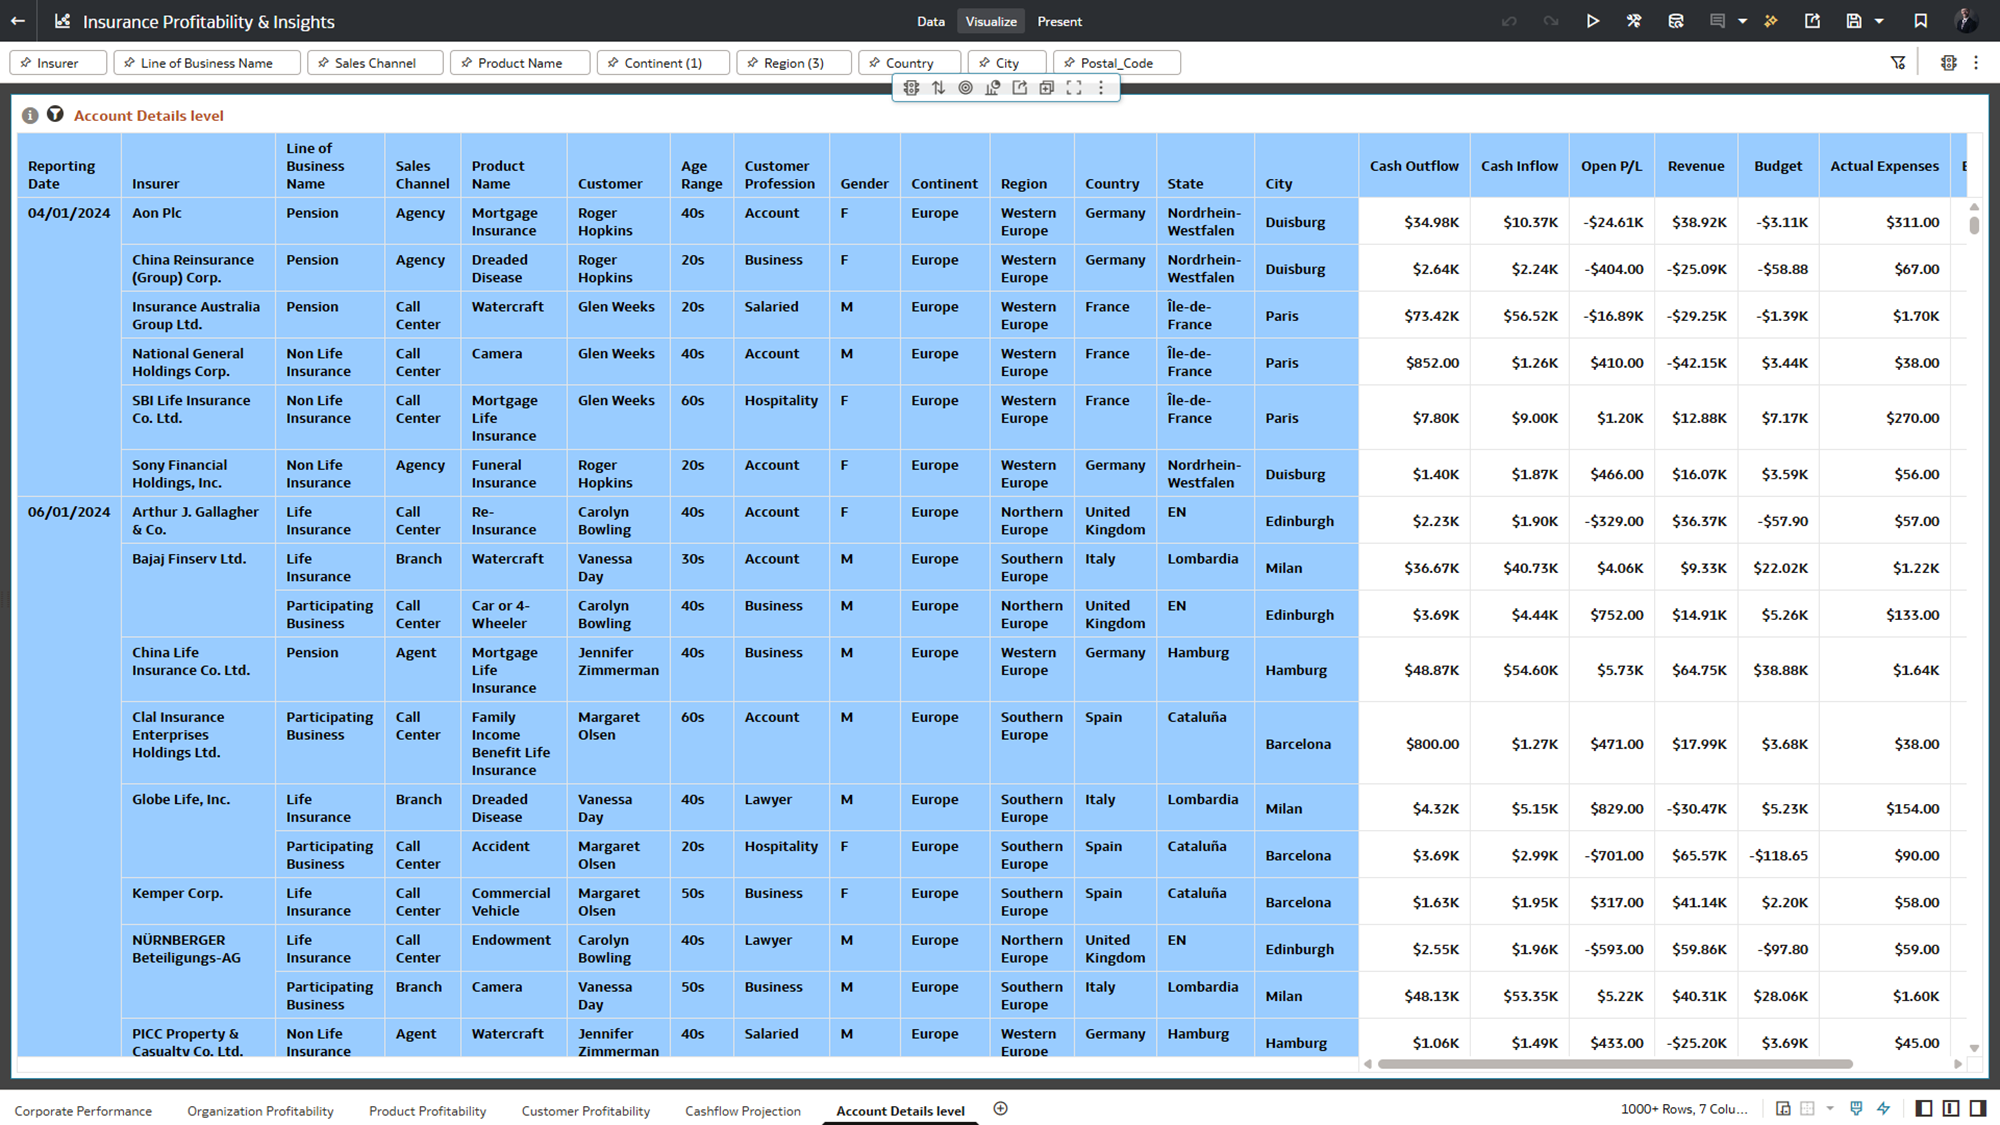Click the Preview play icon
The width and height of the screenshot is (2000, 1125).
tap(1592, 21)
